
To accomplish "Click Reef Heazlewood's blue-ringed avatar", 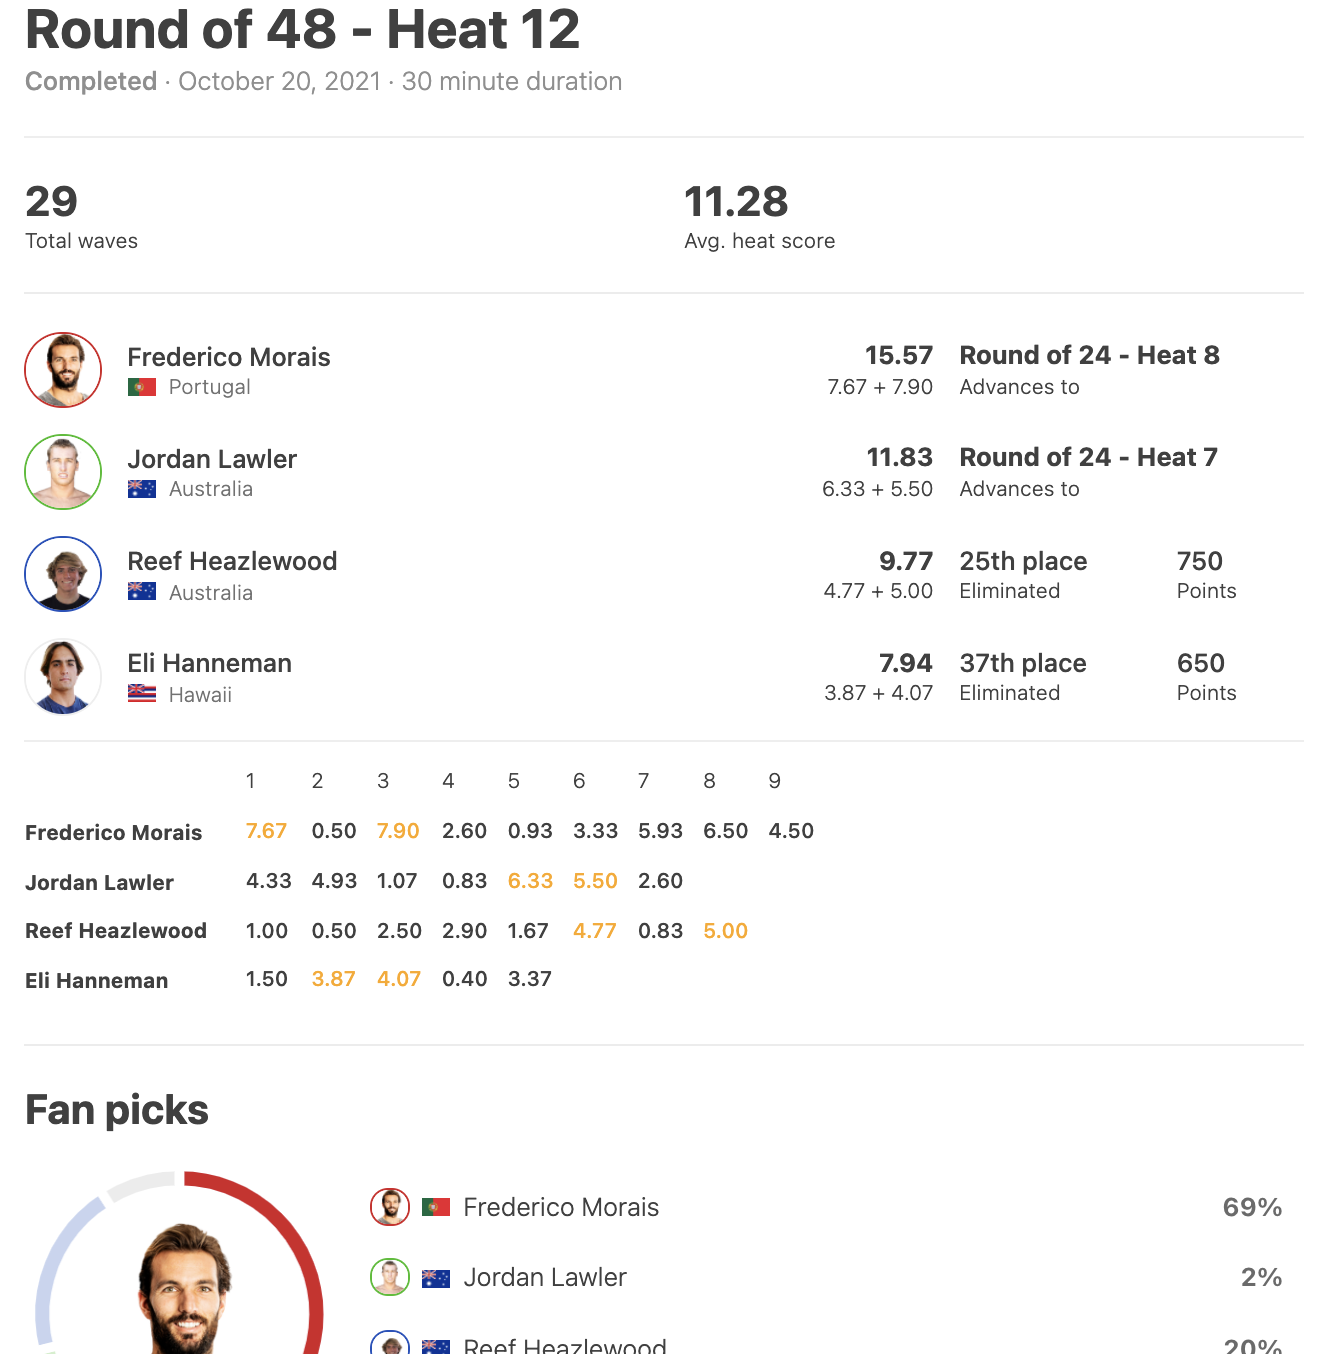I will coord(63,574).
